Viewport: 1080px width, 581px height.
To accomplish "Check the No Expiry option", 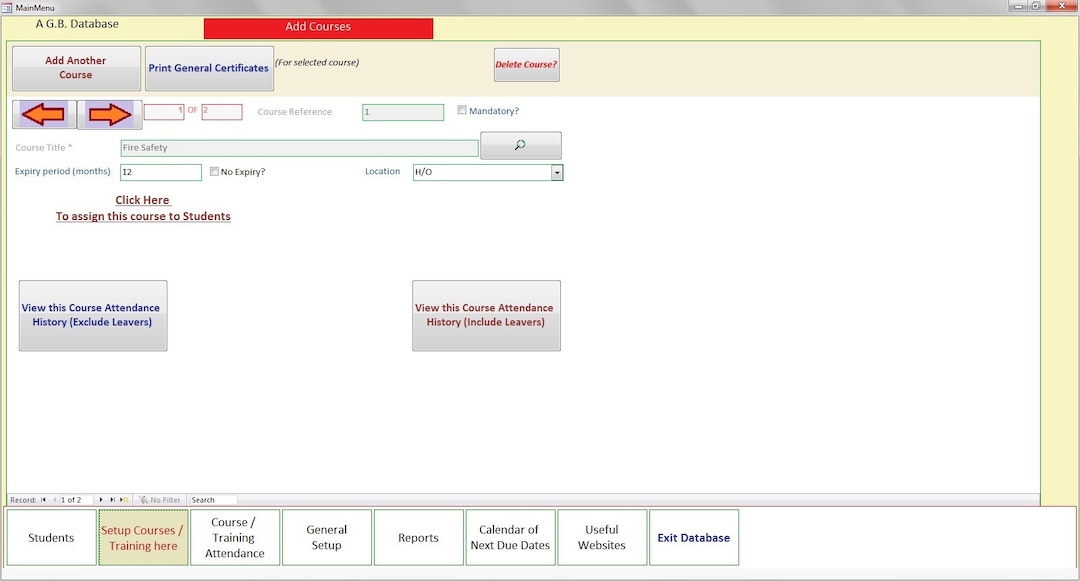I will [213, 171].
